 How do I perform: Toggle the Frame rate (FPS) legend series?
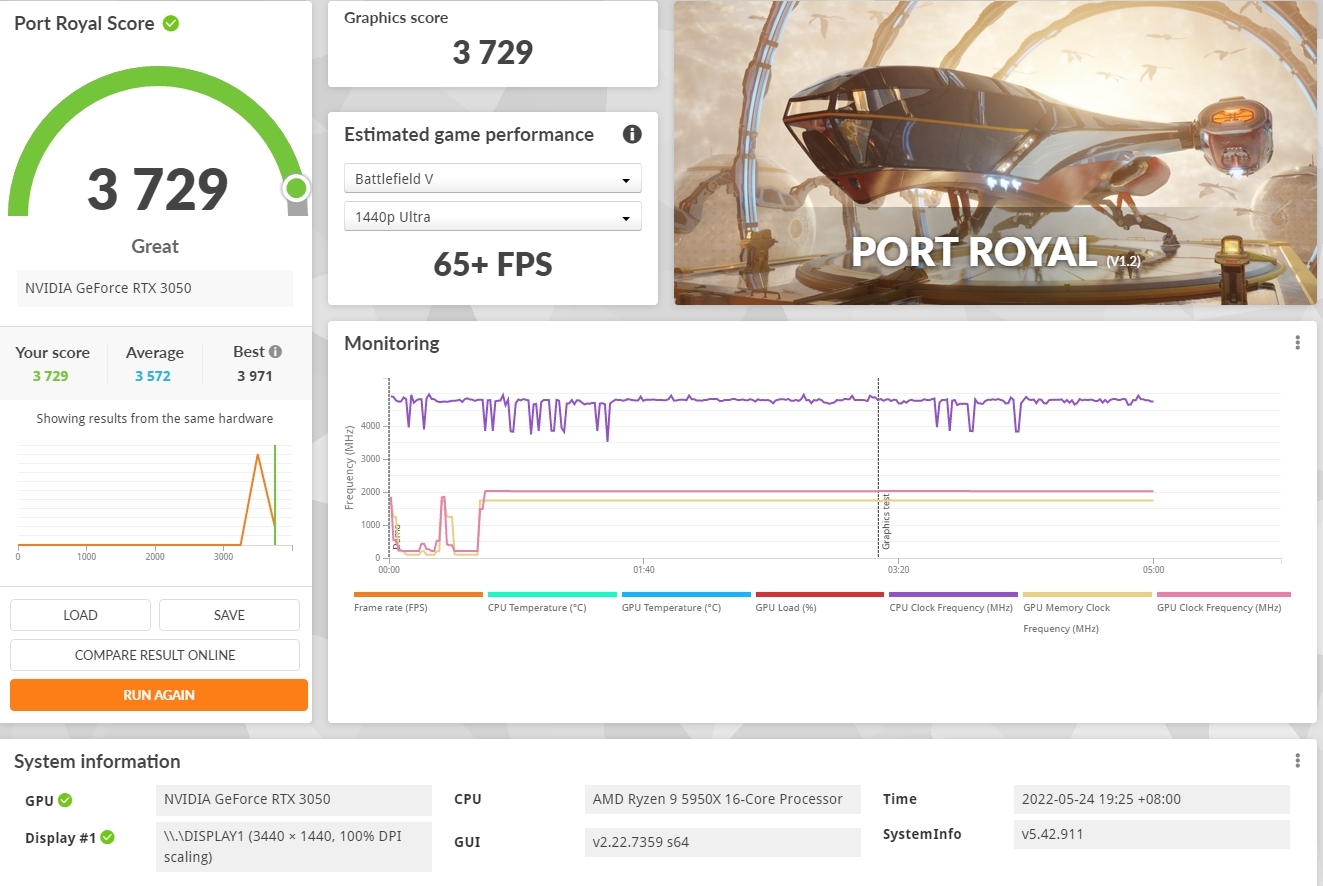click(x=418, y=602)
